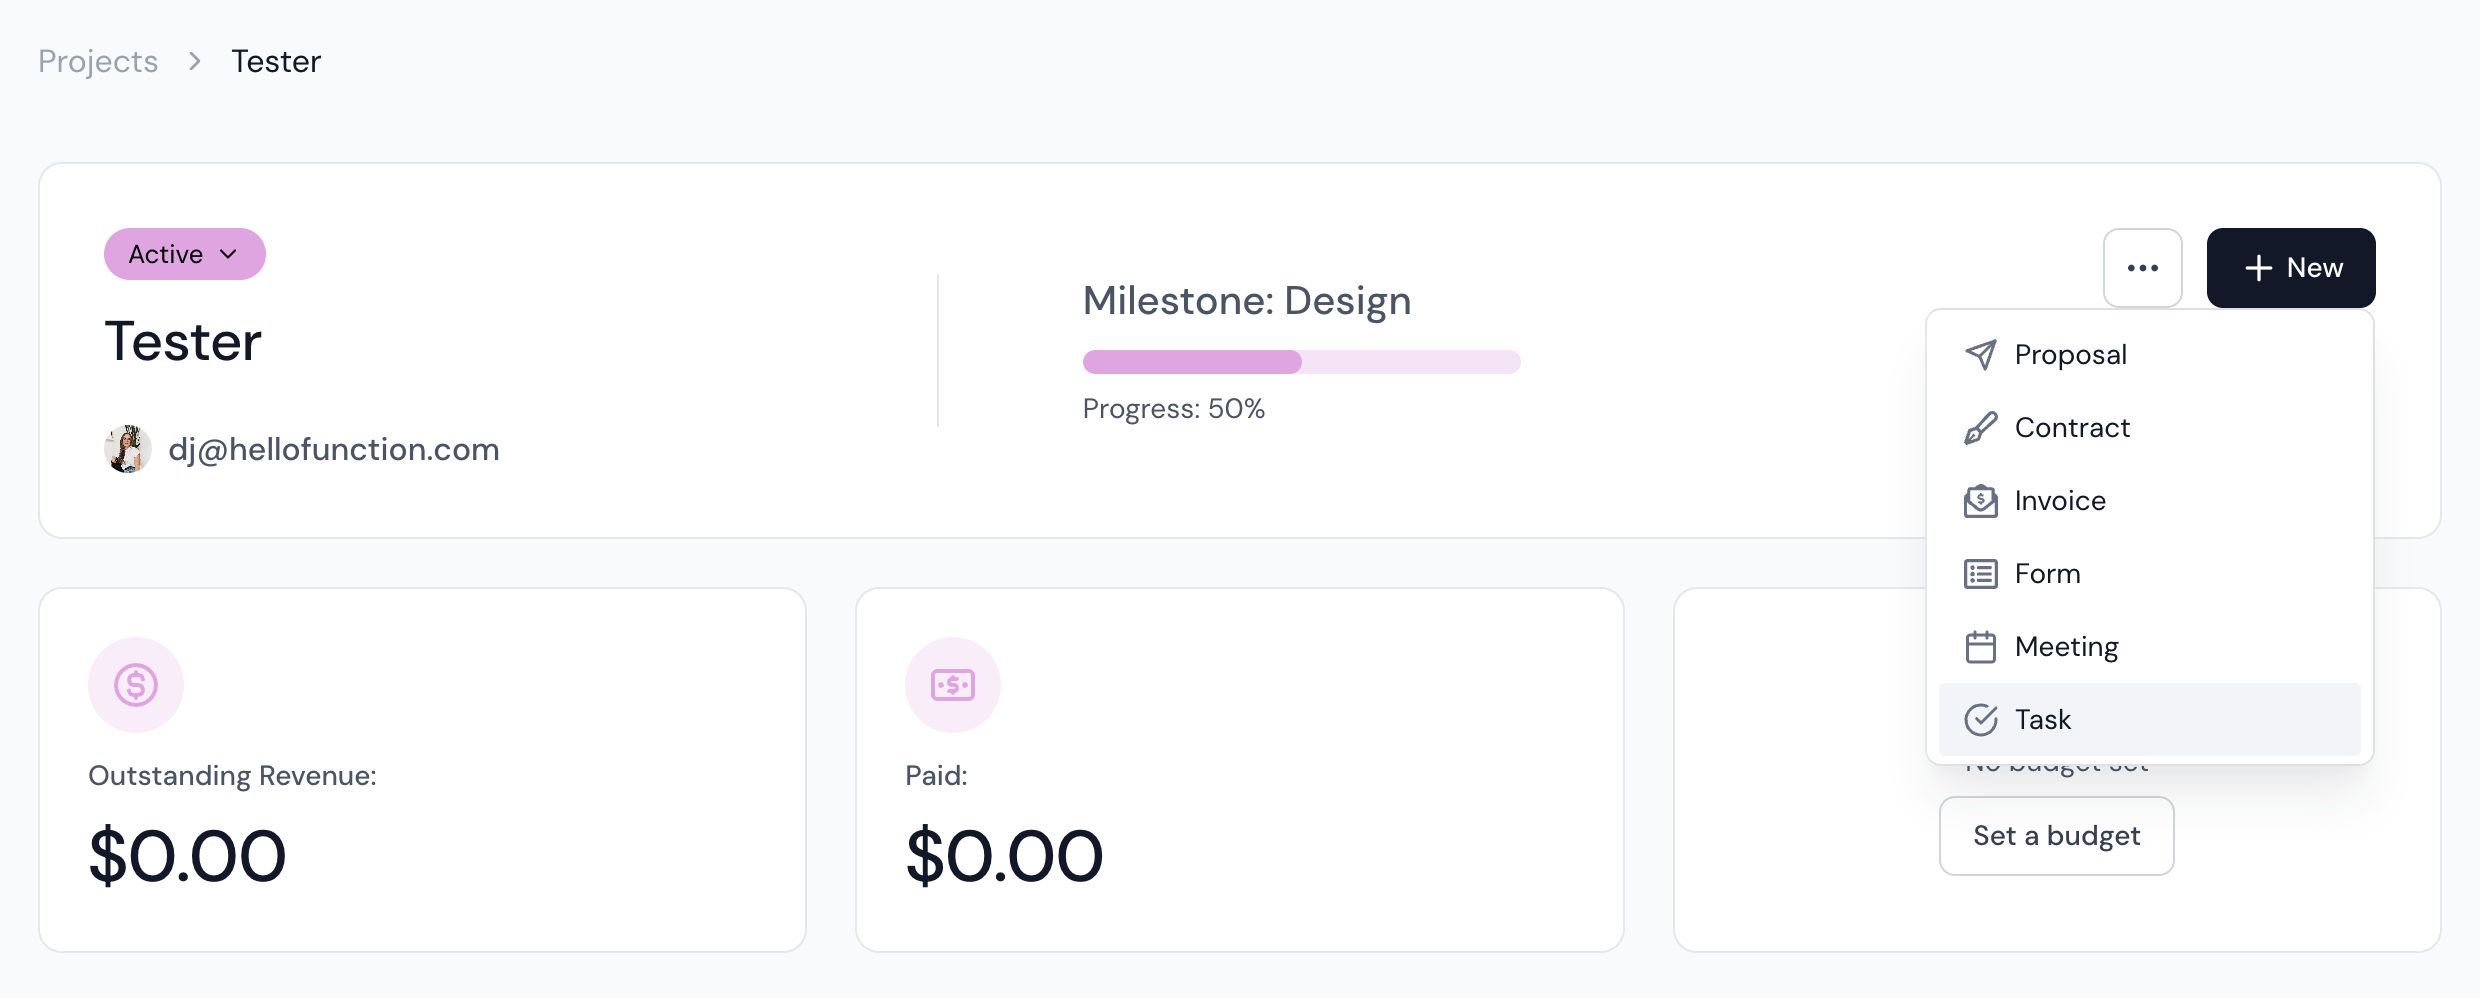This screenshot has height=998, width=2480.
Task: Click the Form list icon
Action: tap(1980, 574)
